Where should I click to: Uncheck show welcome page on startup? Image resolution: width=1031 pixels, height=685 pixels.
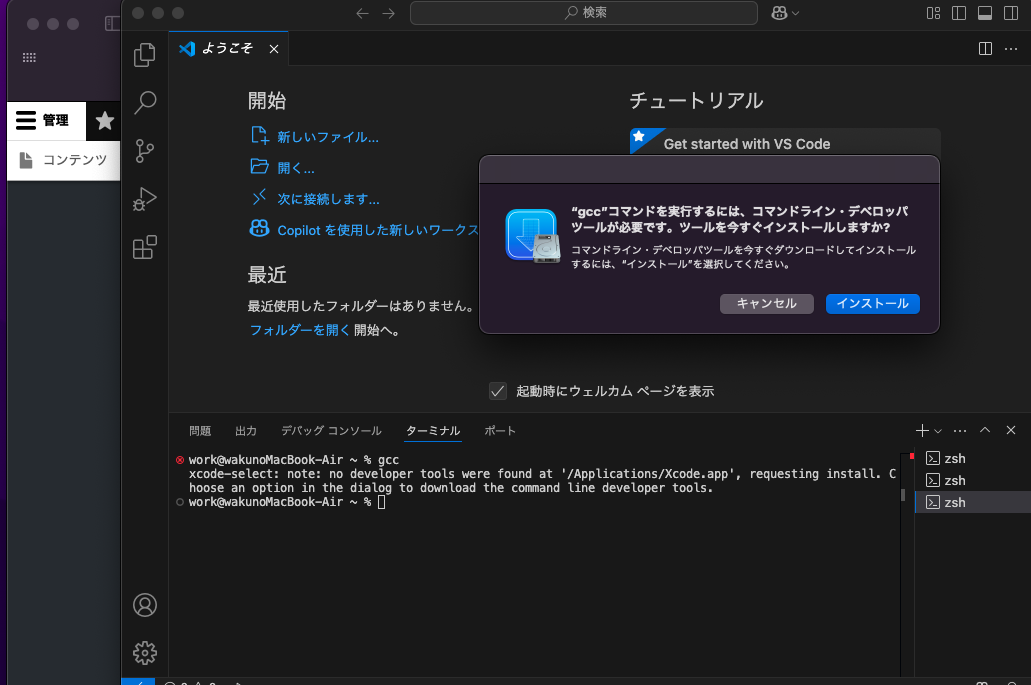(498, 391)
